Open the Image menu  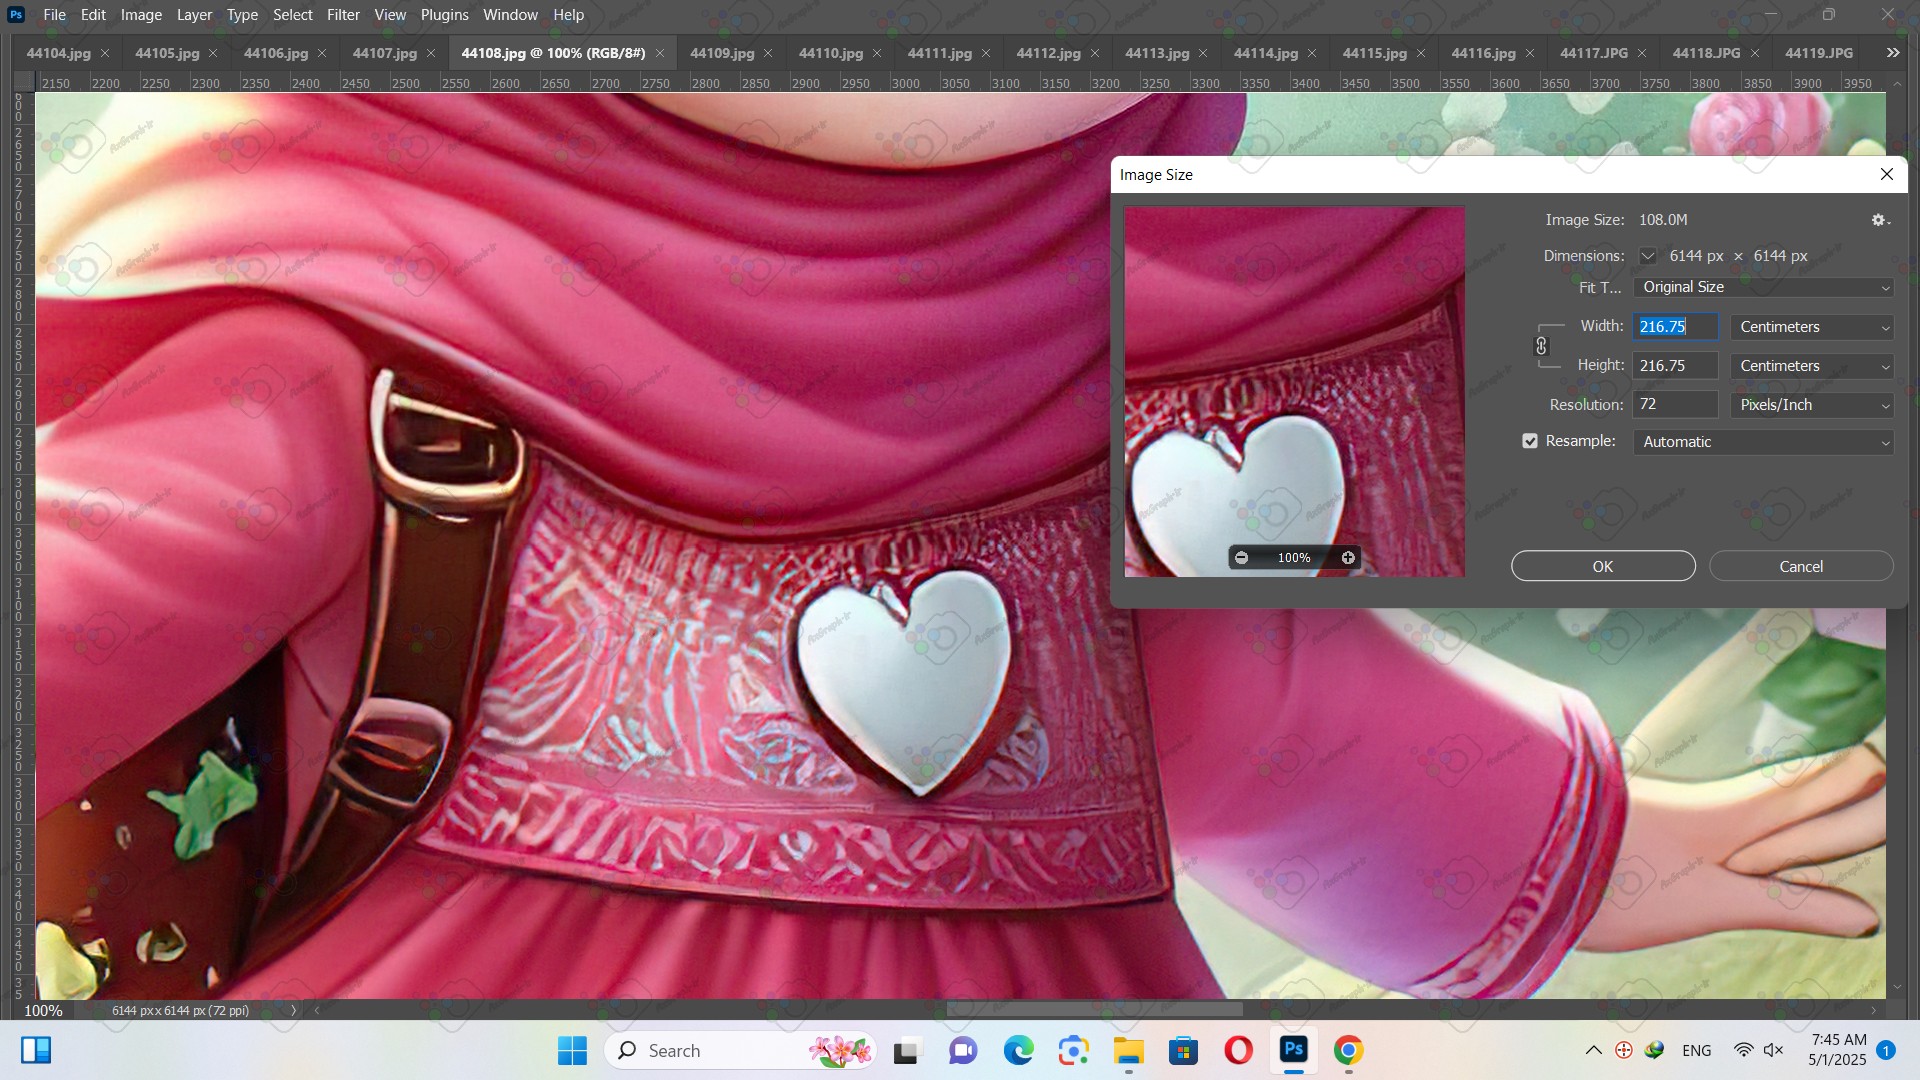tap(141, 15)
